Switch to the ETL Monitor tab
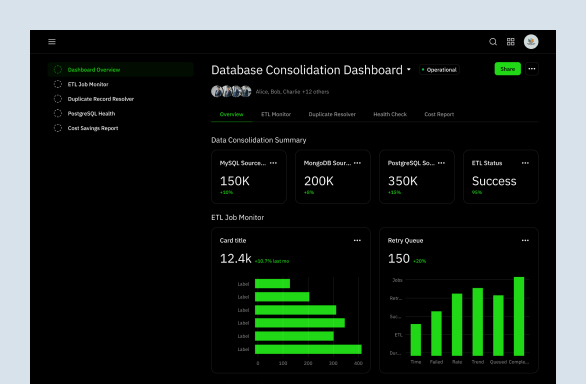Viewport: 586px width, 384px height. [x=276, y=114]
